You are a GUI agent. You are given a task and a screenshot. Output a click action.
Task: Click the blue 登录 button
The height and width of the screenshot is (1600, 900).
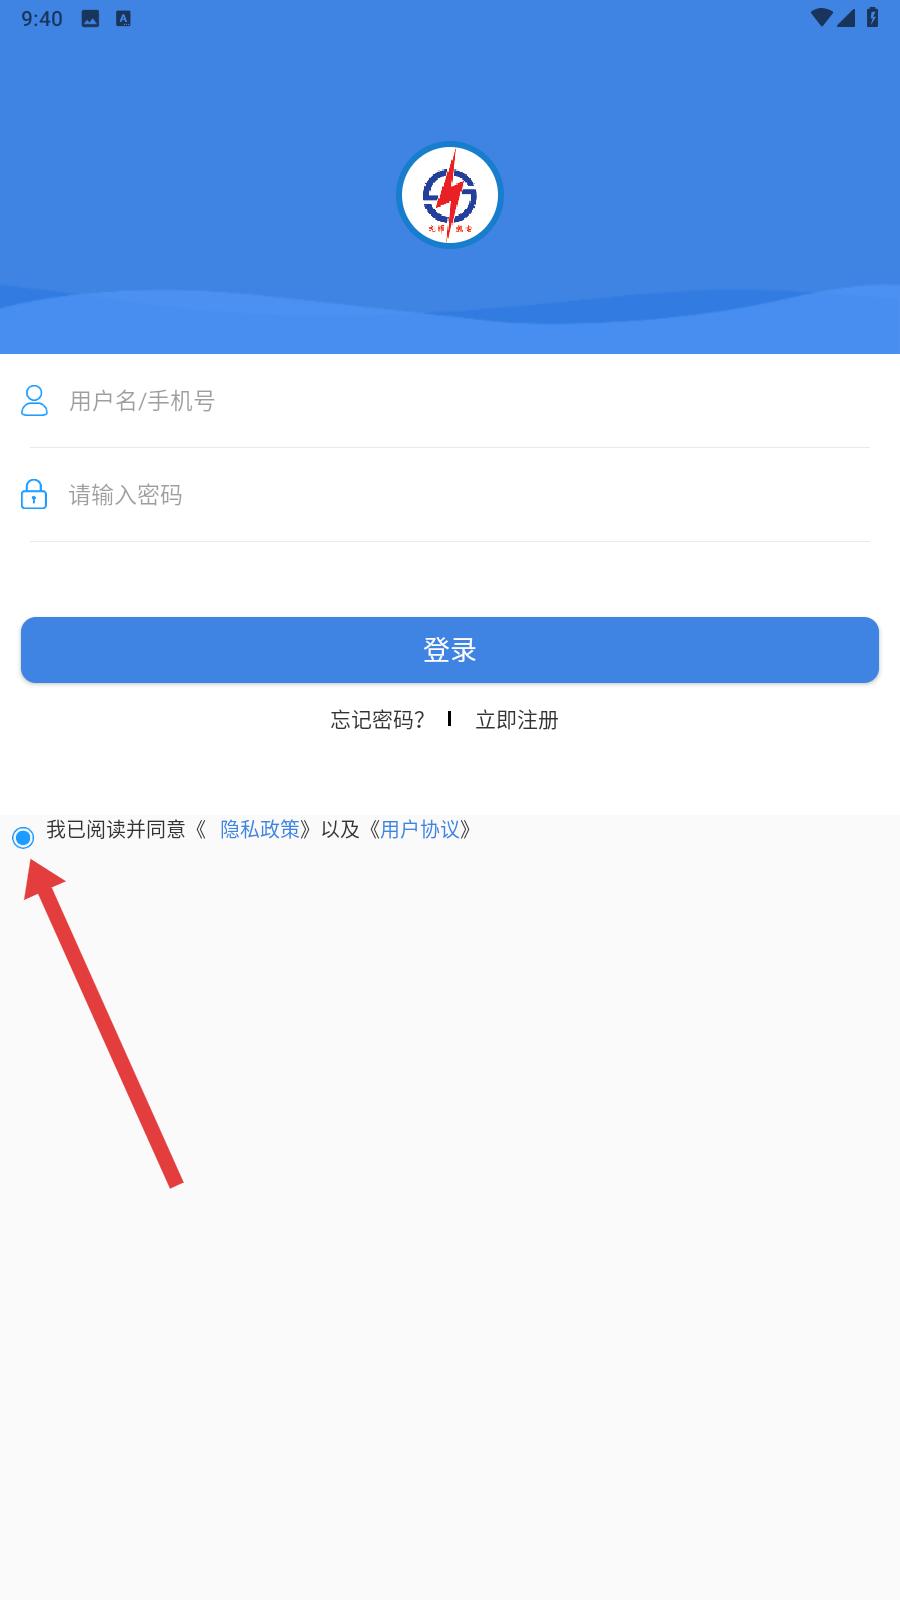[x=450, y=650]
